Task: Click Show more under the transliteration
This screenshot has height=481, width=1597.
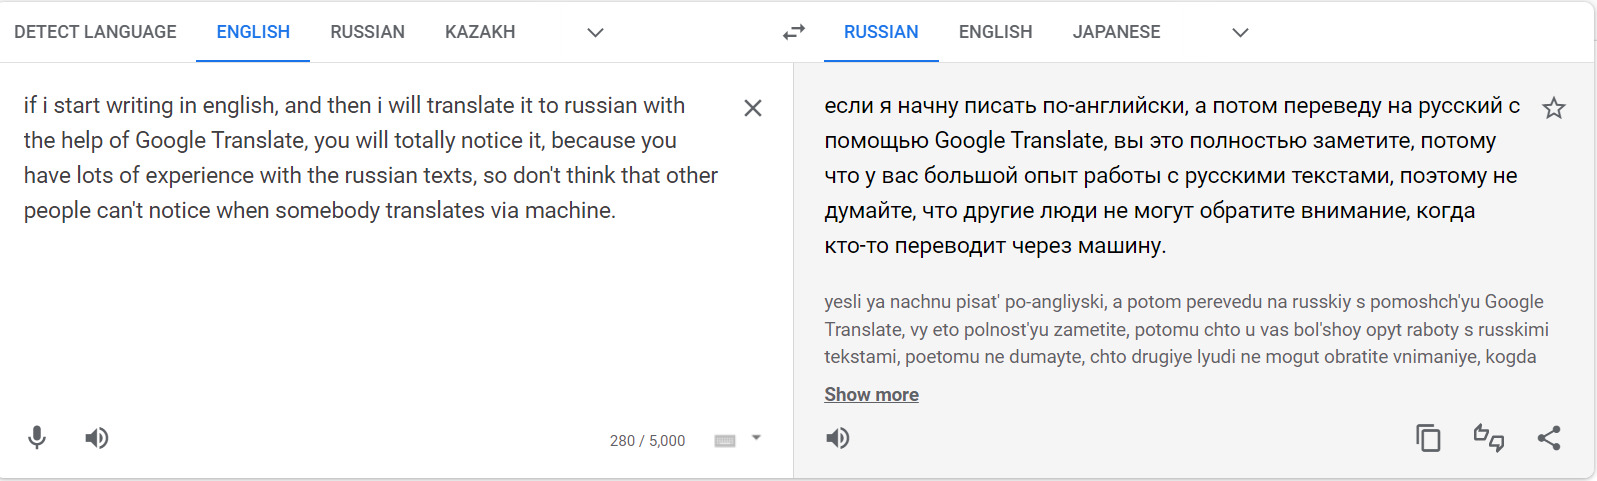Action: tap(871, 395)
